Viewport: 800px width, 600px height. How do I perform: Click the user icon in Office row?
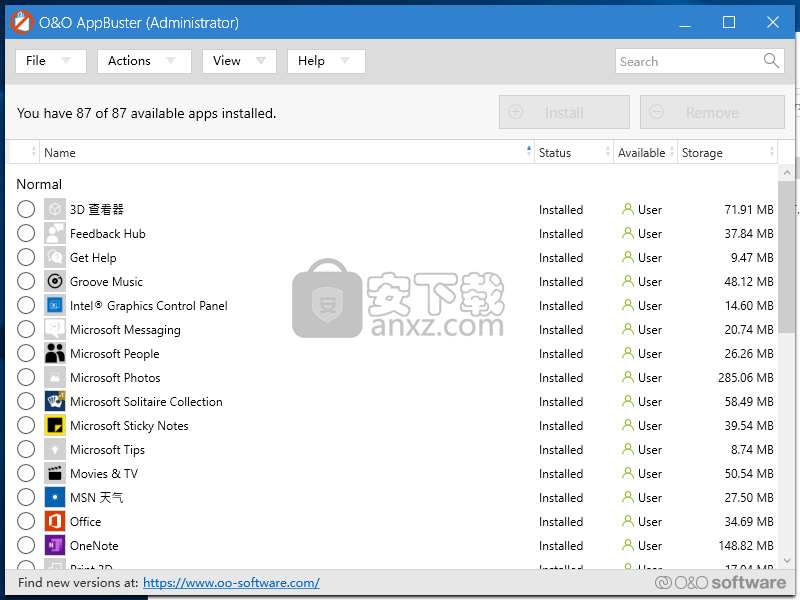628,521
